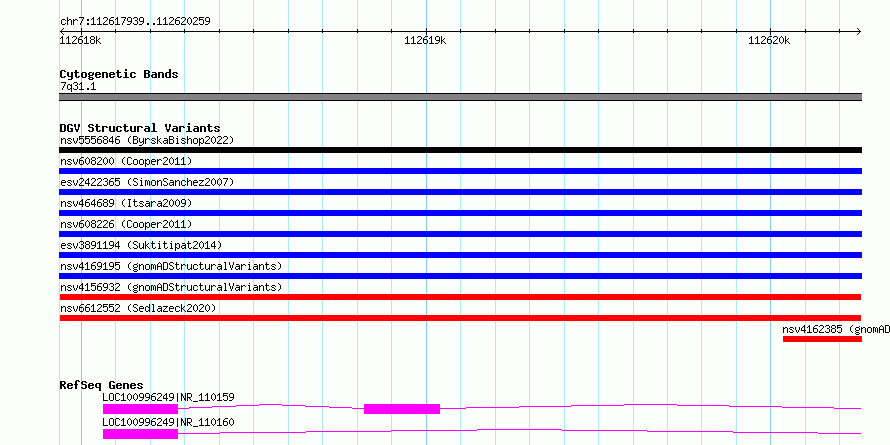Click the gray 7q31.1 cytoband bar
The image size is (890, 445).
460,97
